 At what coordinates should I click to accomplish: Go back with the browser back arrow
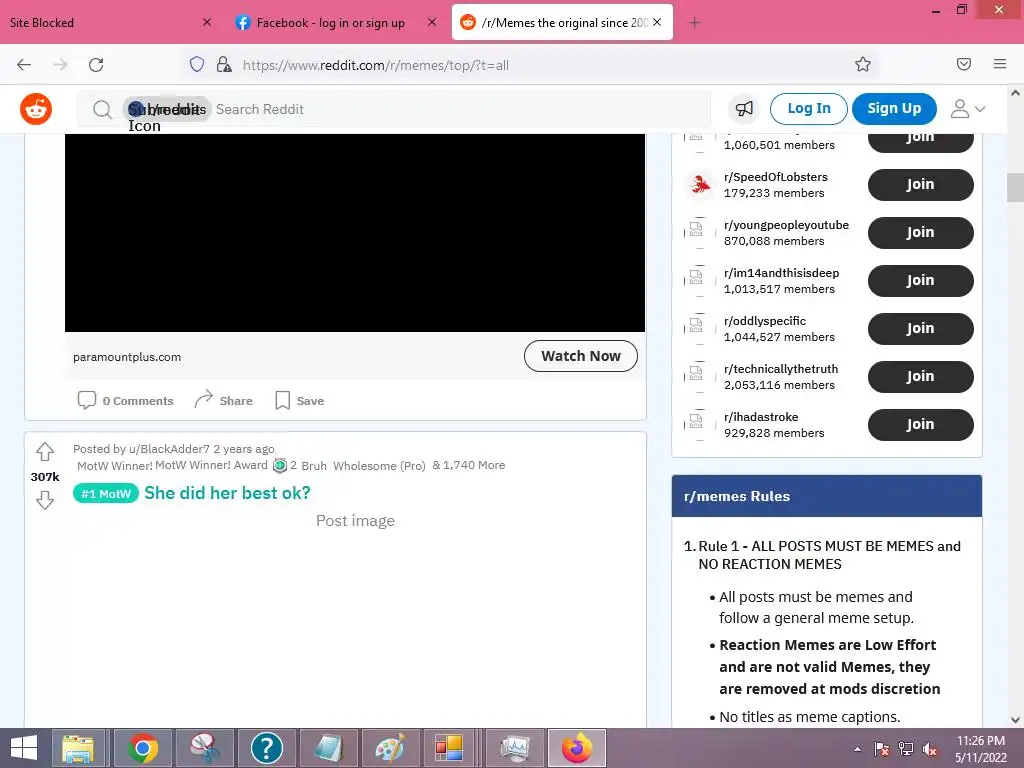[24, 65]
